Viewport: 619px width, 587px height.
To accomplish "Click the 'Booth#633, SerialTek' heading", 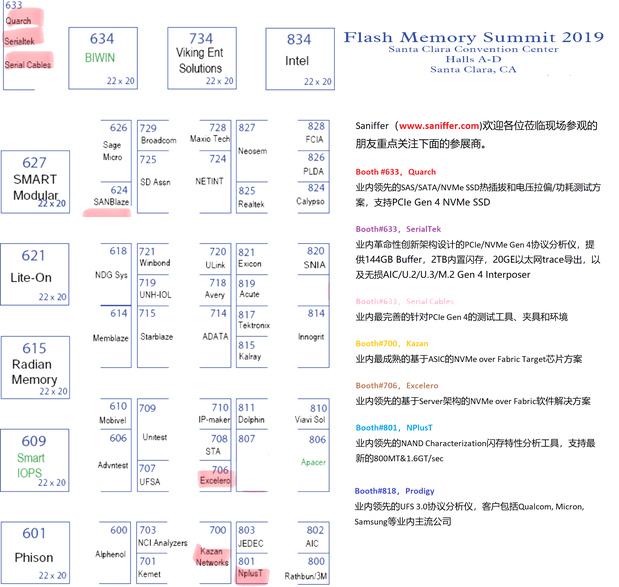I will click(x=398, y=229).
